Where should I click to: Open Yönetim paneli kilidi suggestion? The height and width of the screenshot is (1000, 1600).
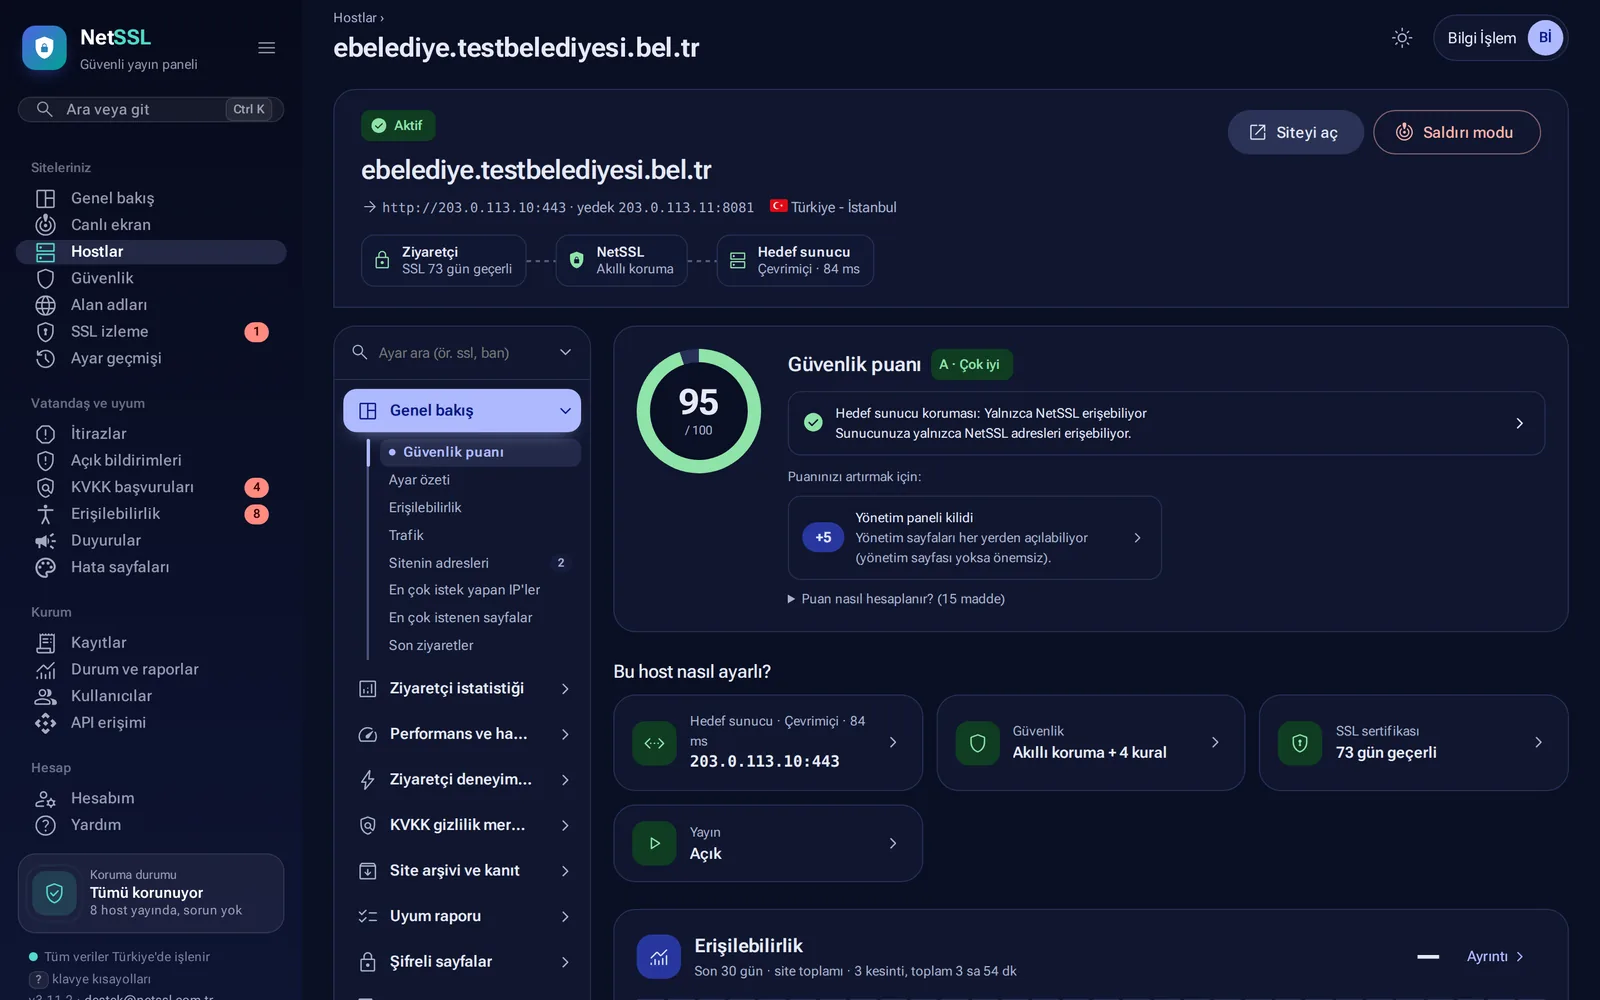tap(974, 538)
